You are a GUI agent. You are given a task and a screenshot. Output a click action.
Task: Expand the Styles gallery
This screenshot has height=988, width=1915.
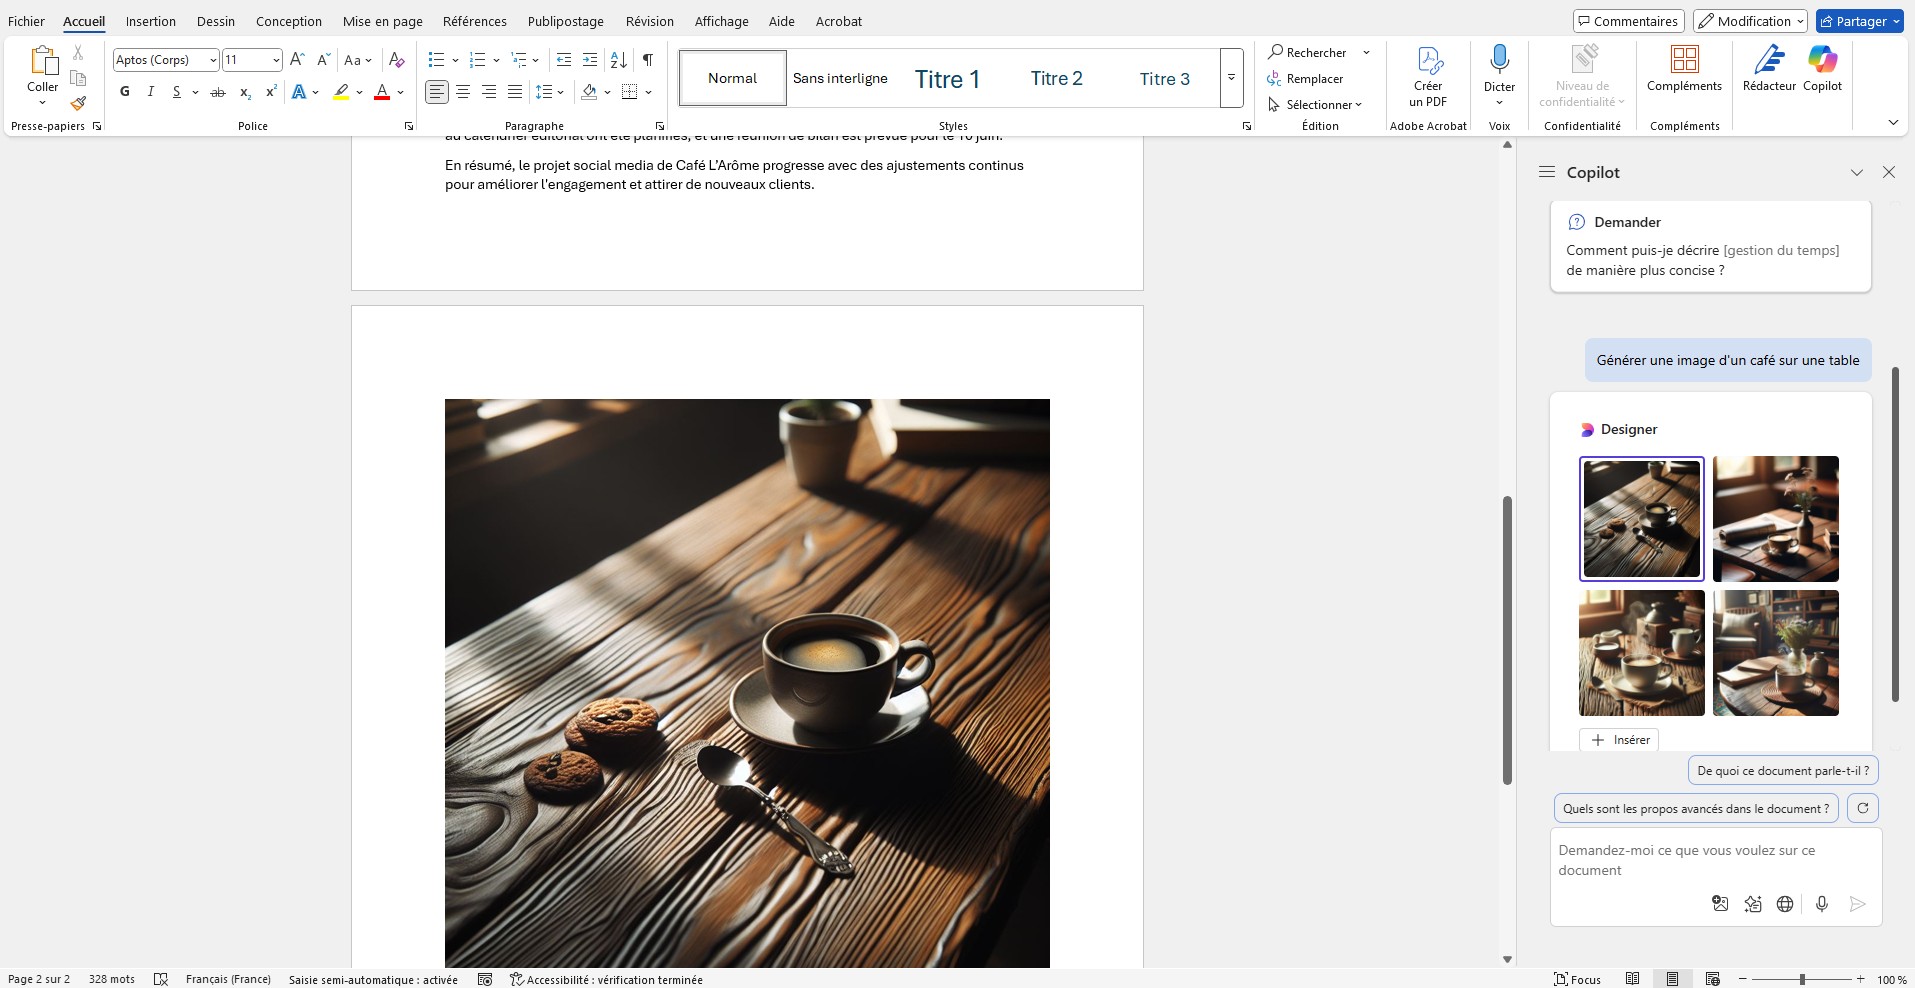(1231, 78)
